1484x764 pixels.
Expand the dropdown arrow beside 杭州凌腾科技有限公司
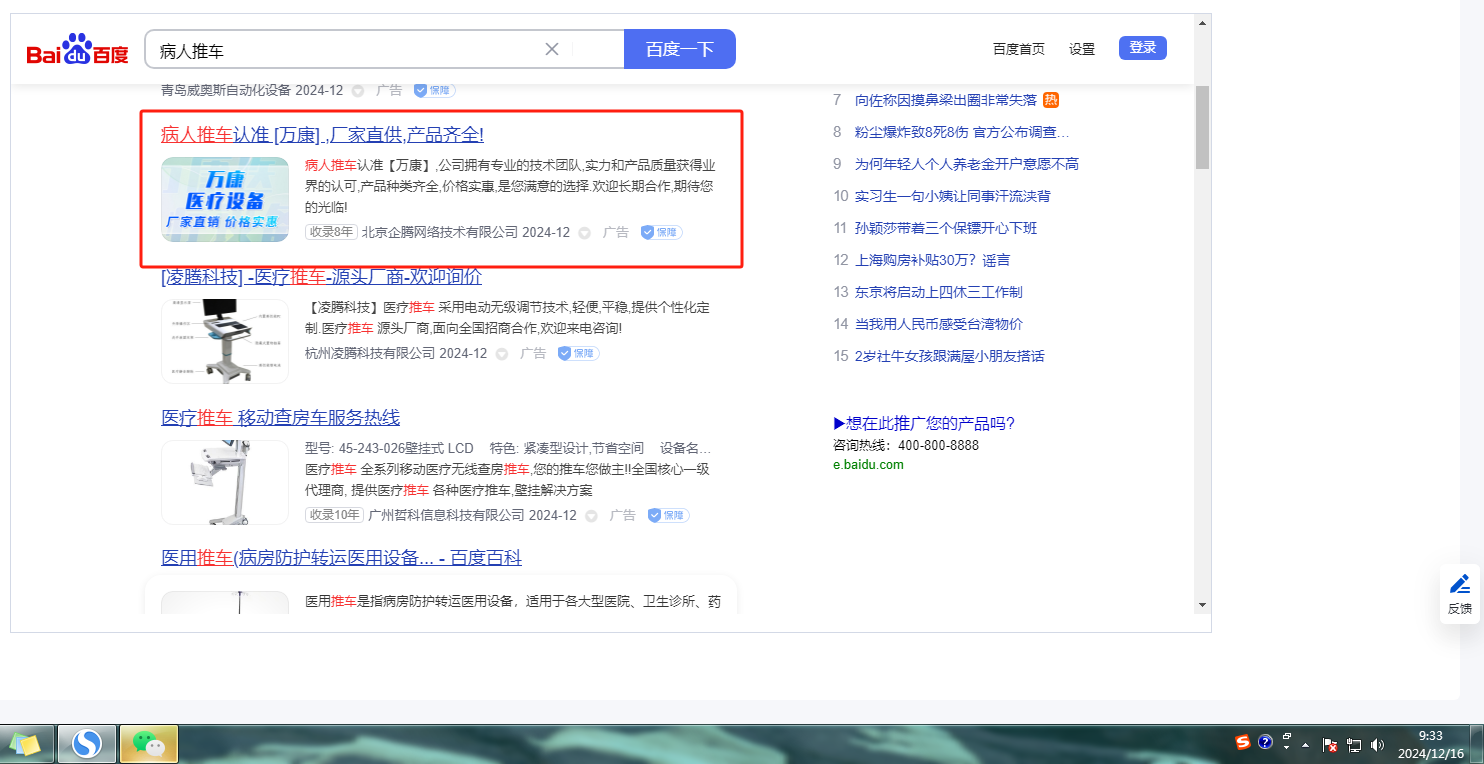pyautogui.click(x=502, y=354)
